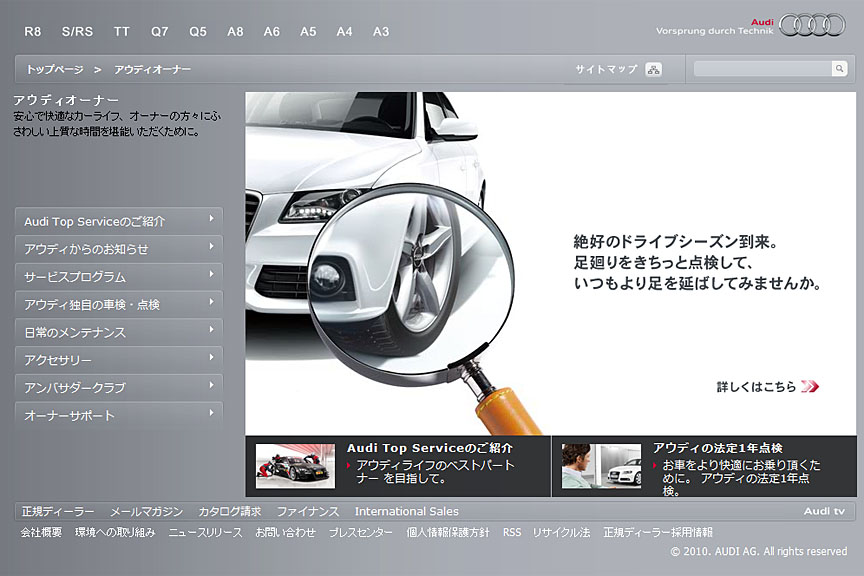This screenshot has width=864, height=576.
Task: Open サイトマップ link
Action: (x=606, y=69)
